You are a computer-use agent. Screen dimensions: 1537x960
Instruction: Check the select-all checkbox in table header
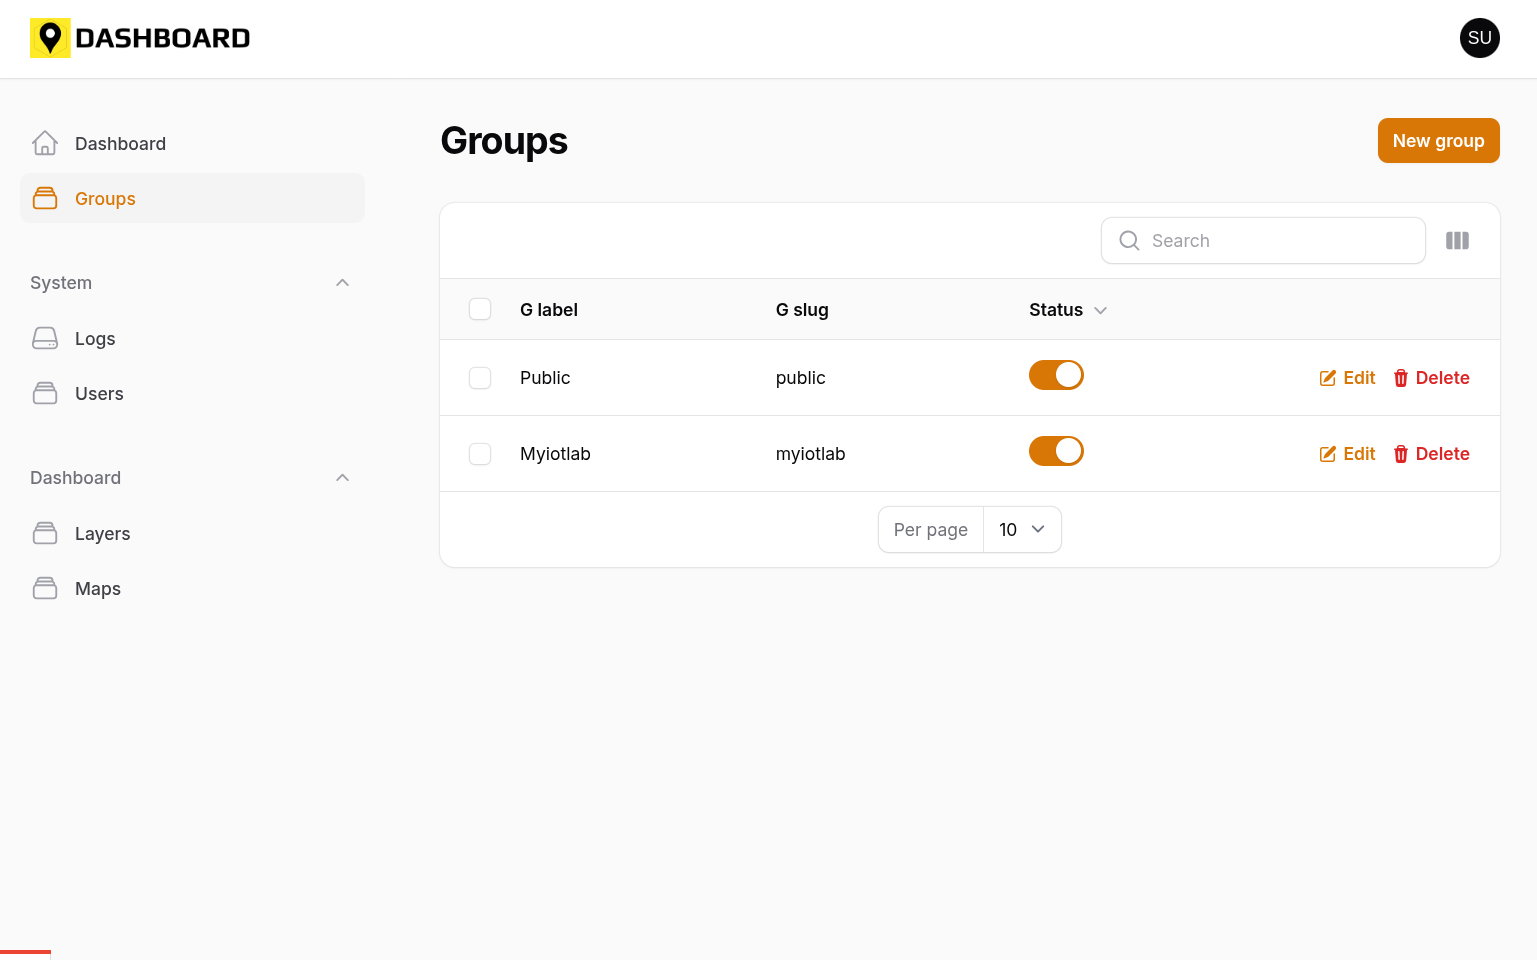click(480, 310)
